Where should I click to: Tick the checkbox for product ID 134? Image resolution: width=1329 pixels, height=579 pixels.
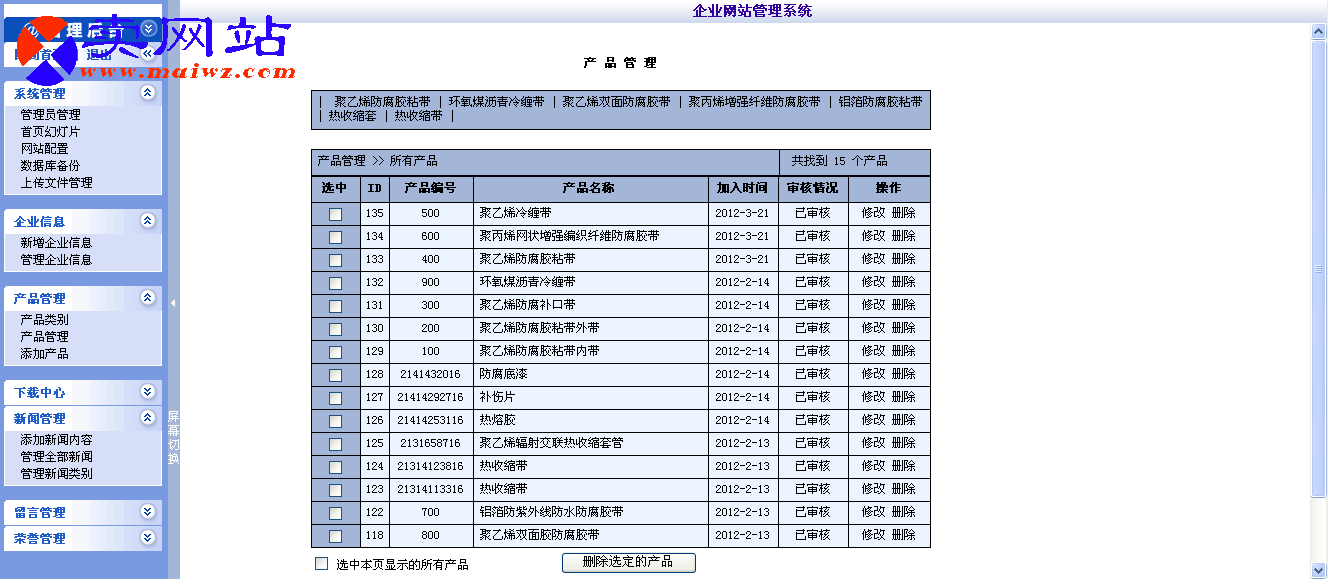[x=336, y=237]
